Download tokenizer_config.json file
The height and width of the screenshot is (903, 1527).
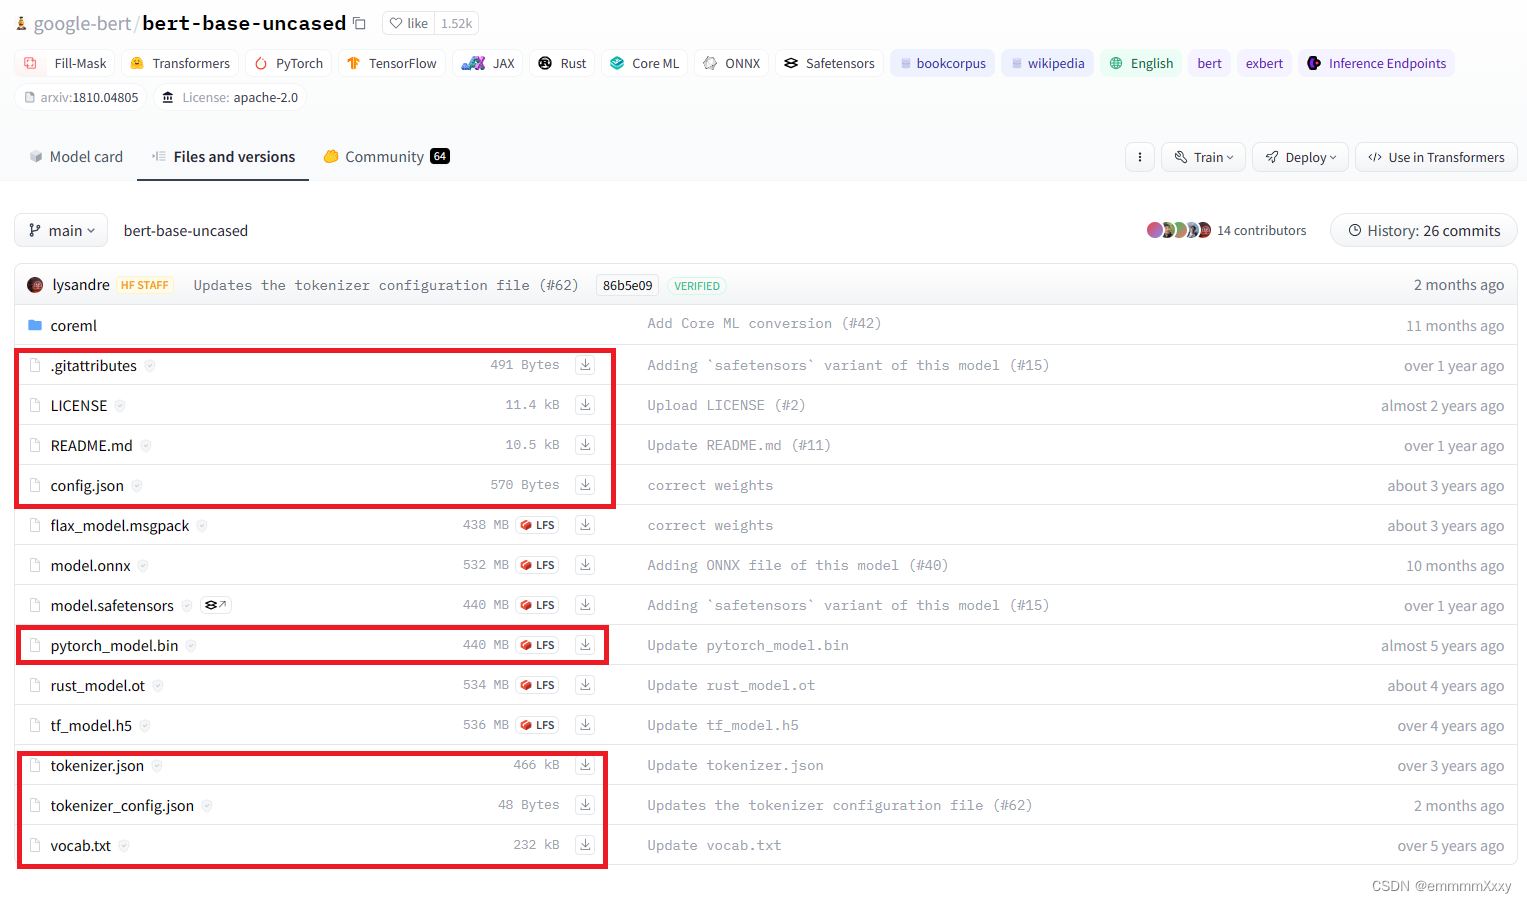coord(585,805)
